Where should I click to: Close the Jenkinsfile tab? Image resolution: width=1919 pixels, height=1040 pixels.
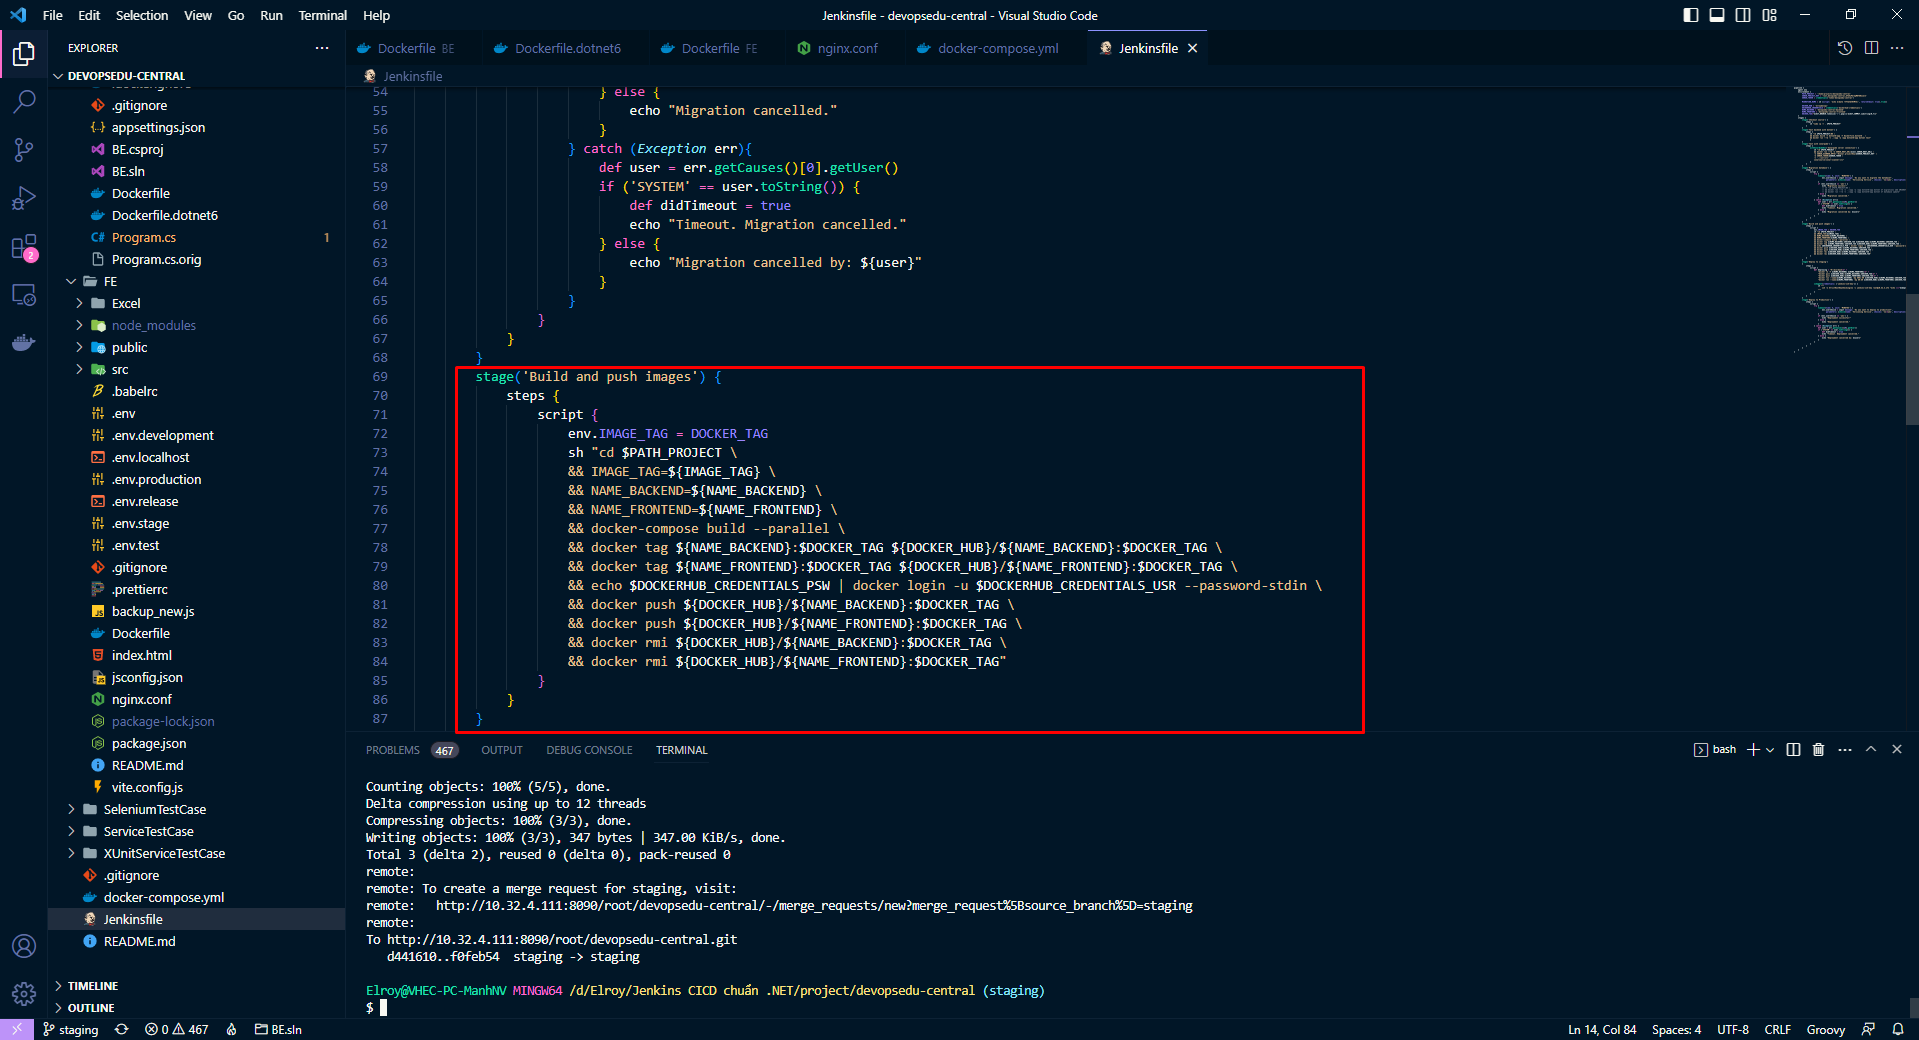click(1192, 48)
